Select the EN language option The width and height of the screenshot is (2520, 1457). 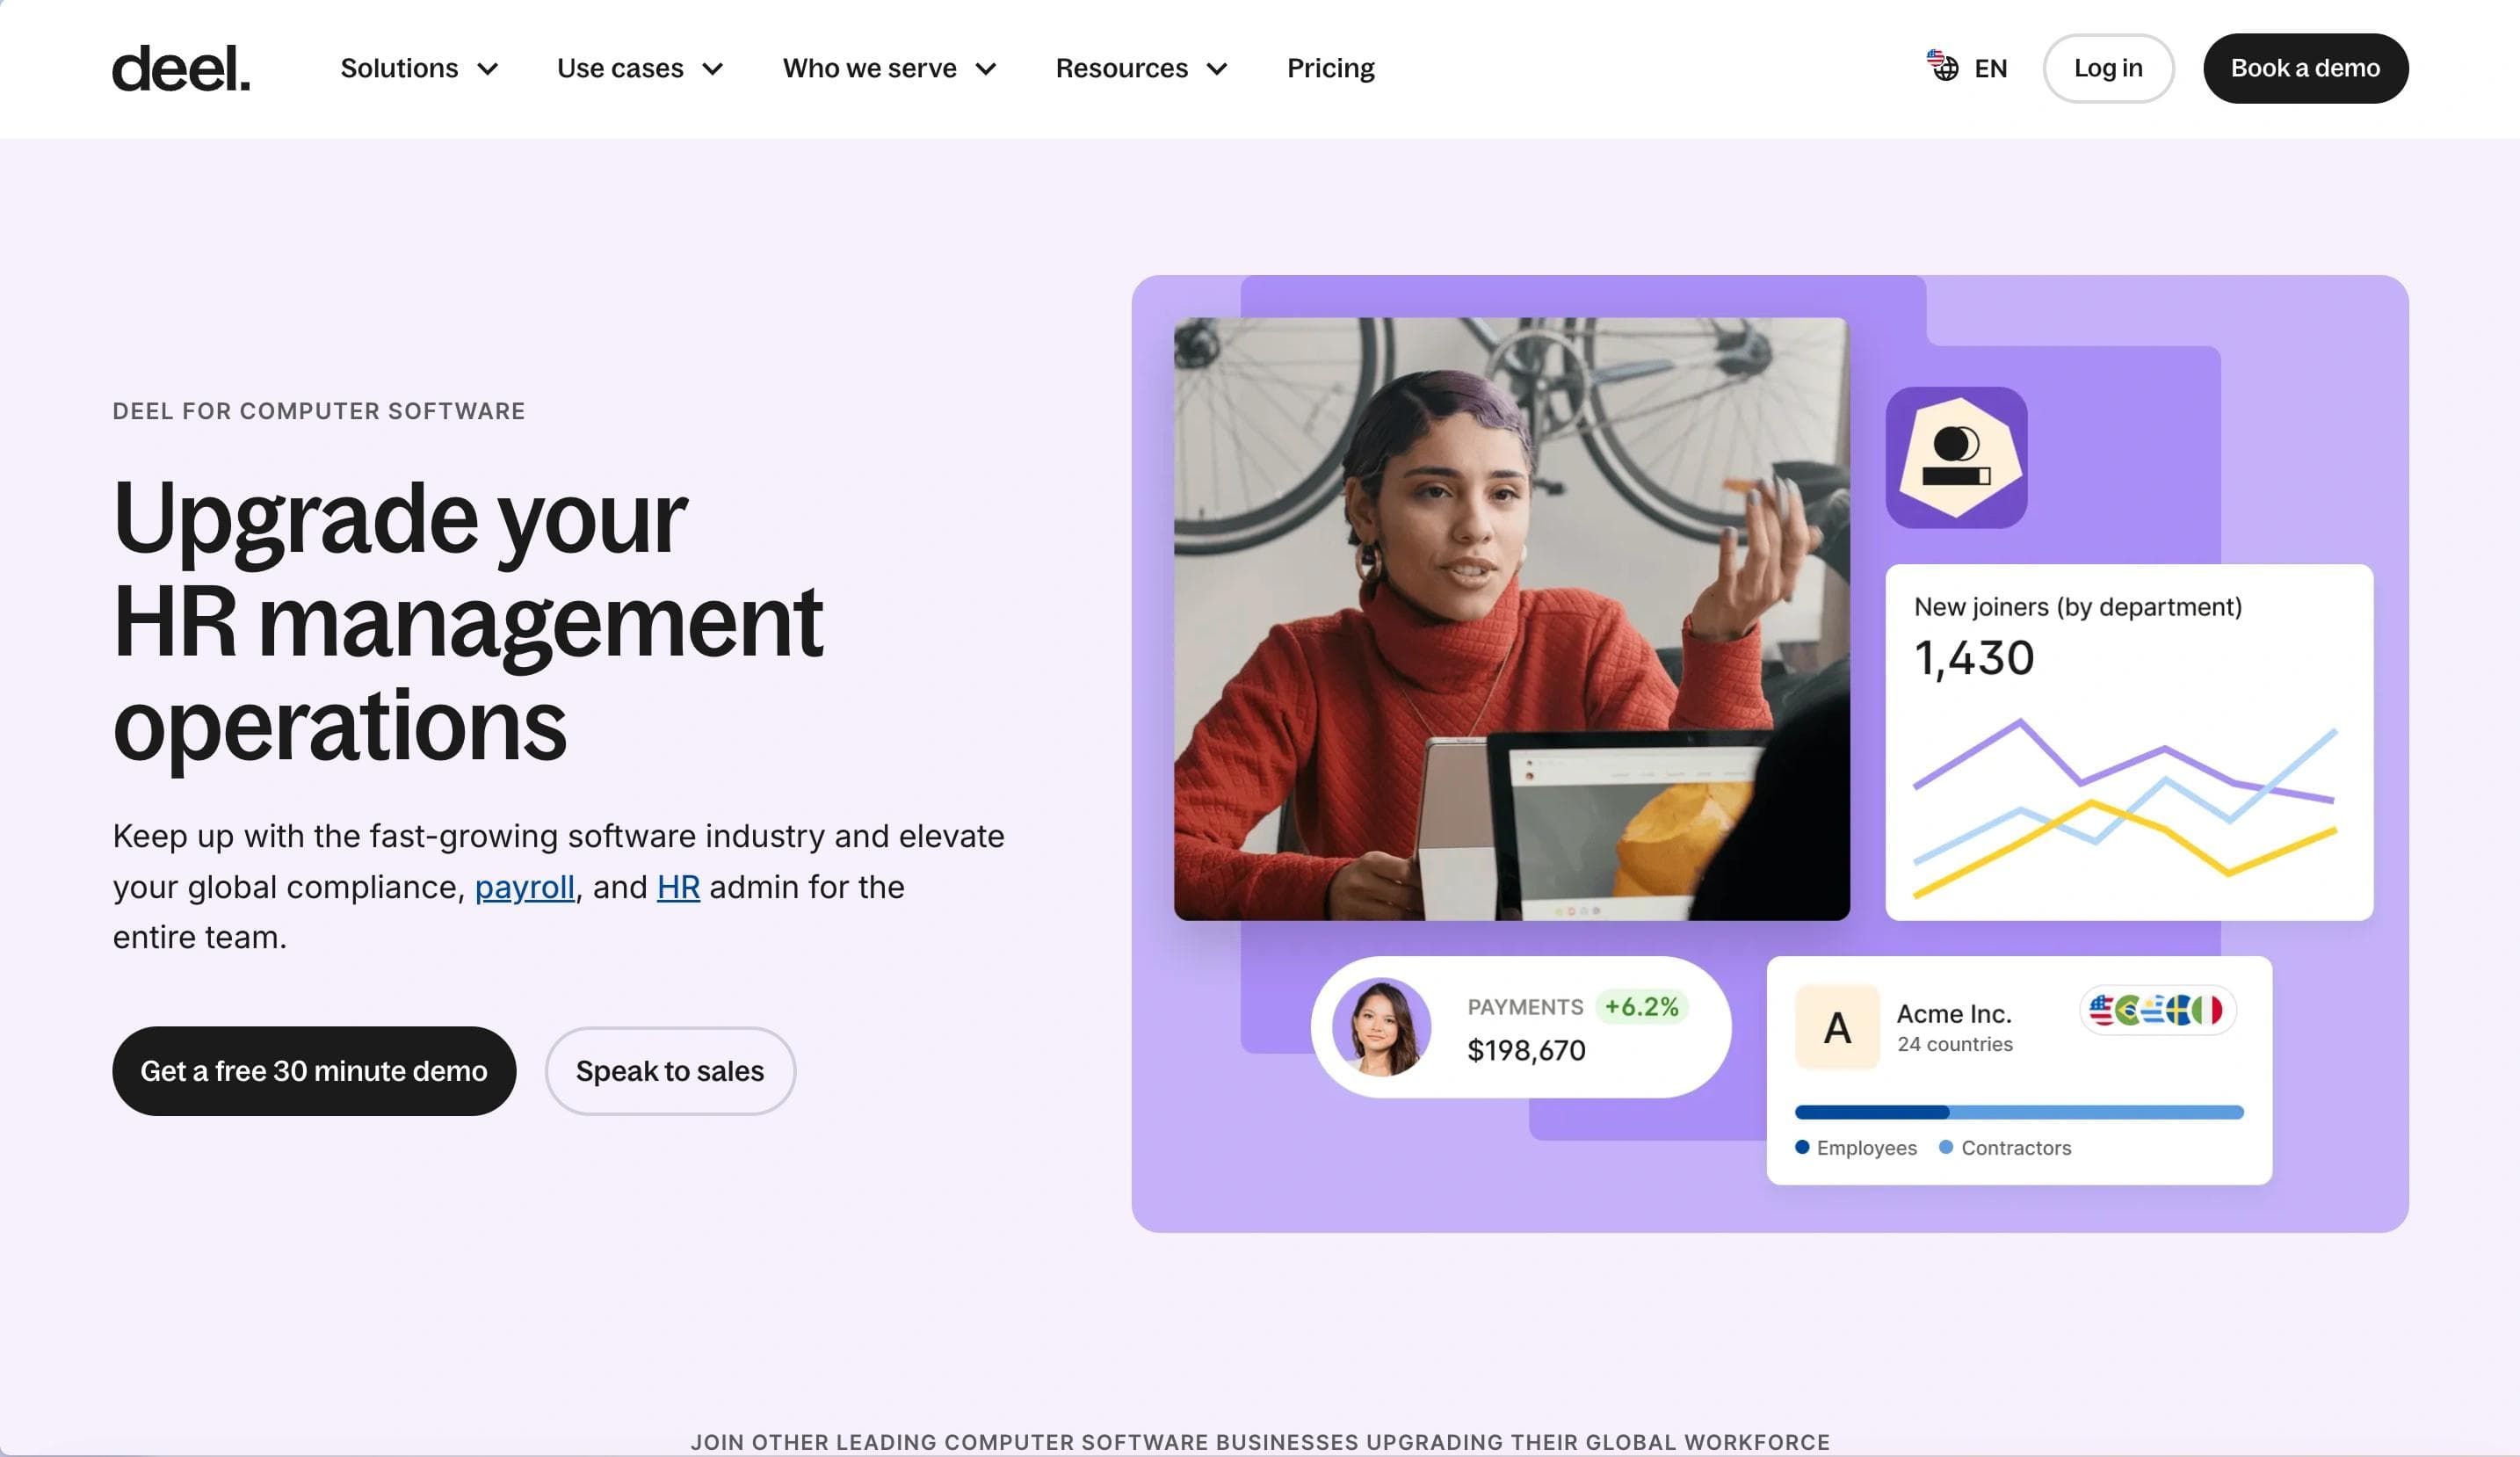[x=1990, y=68]
